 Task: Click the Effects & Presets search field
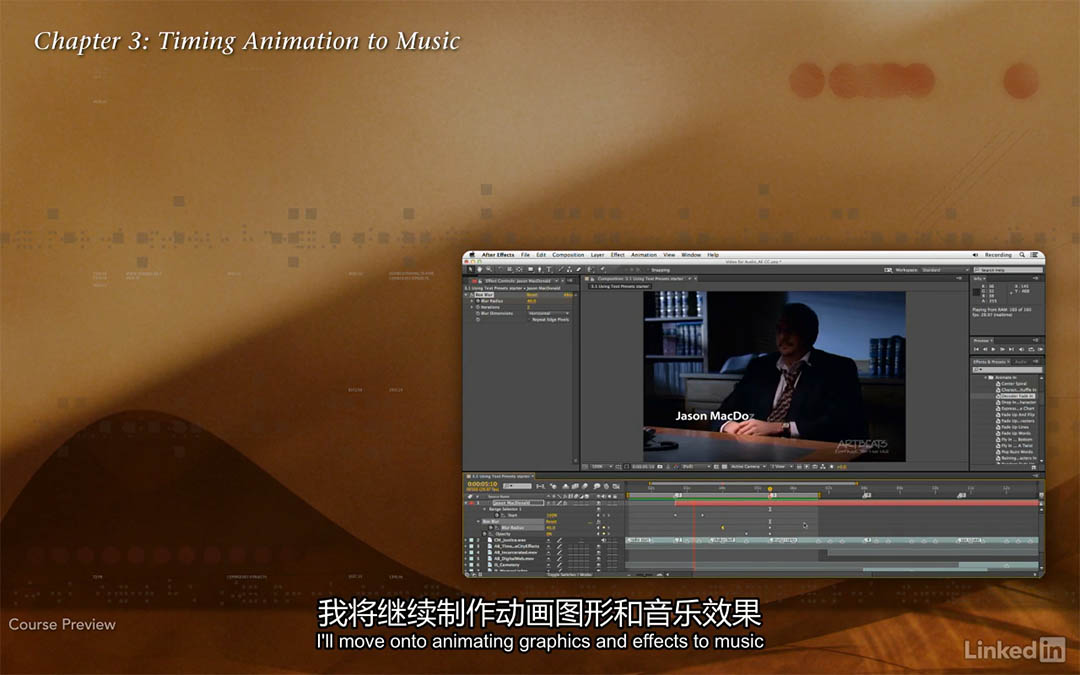(x=1006, y=370)
